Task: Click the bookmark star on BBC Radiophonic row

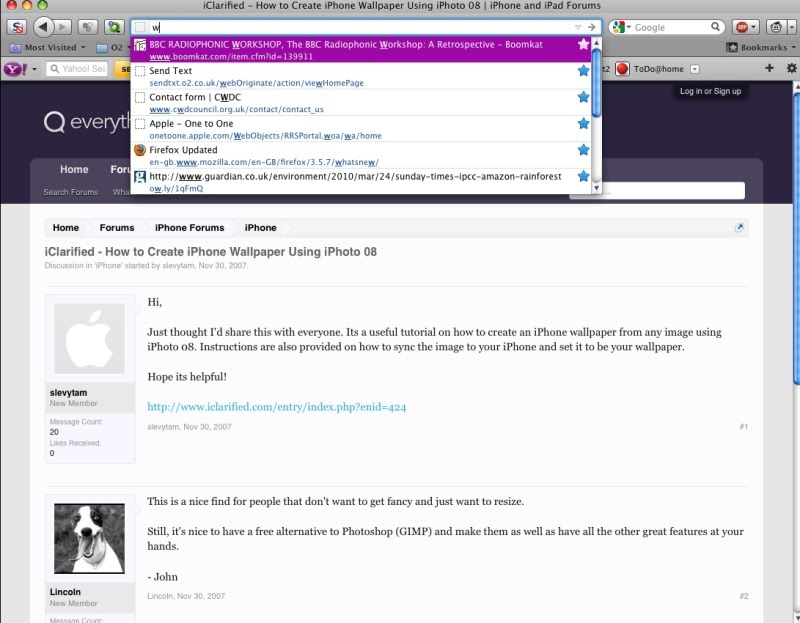Action: tap(583, 44)
